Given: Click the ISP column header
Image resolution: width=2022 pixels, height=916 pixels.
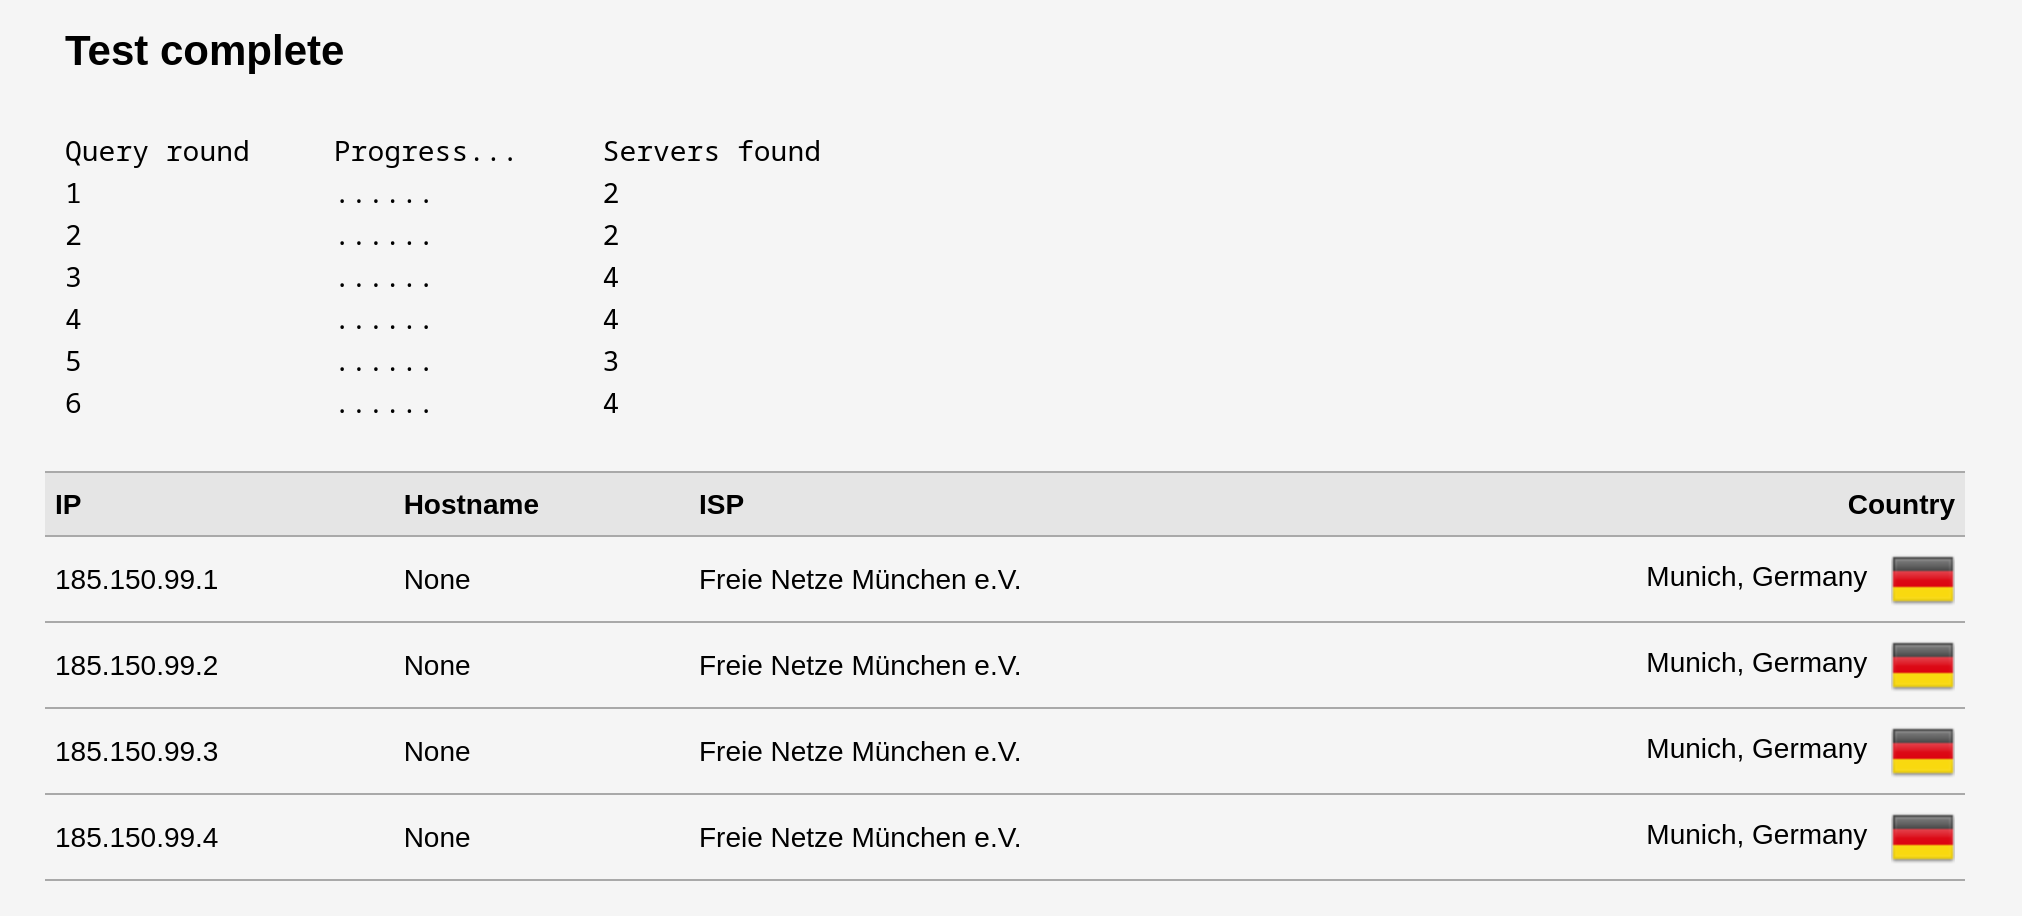Looking at the screenshot, I should [721, 505].
